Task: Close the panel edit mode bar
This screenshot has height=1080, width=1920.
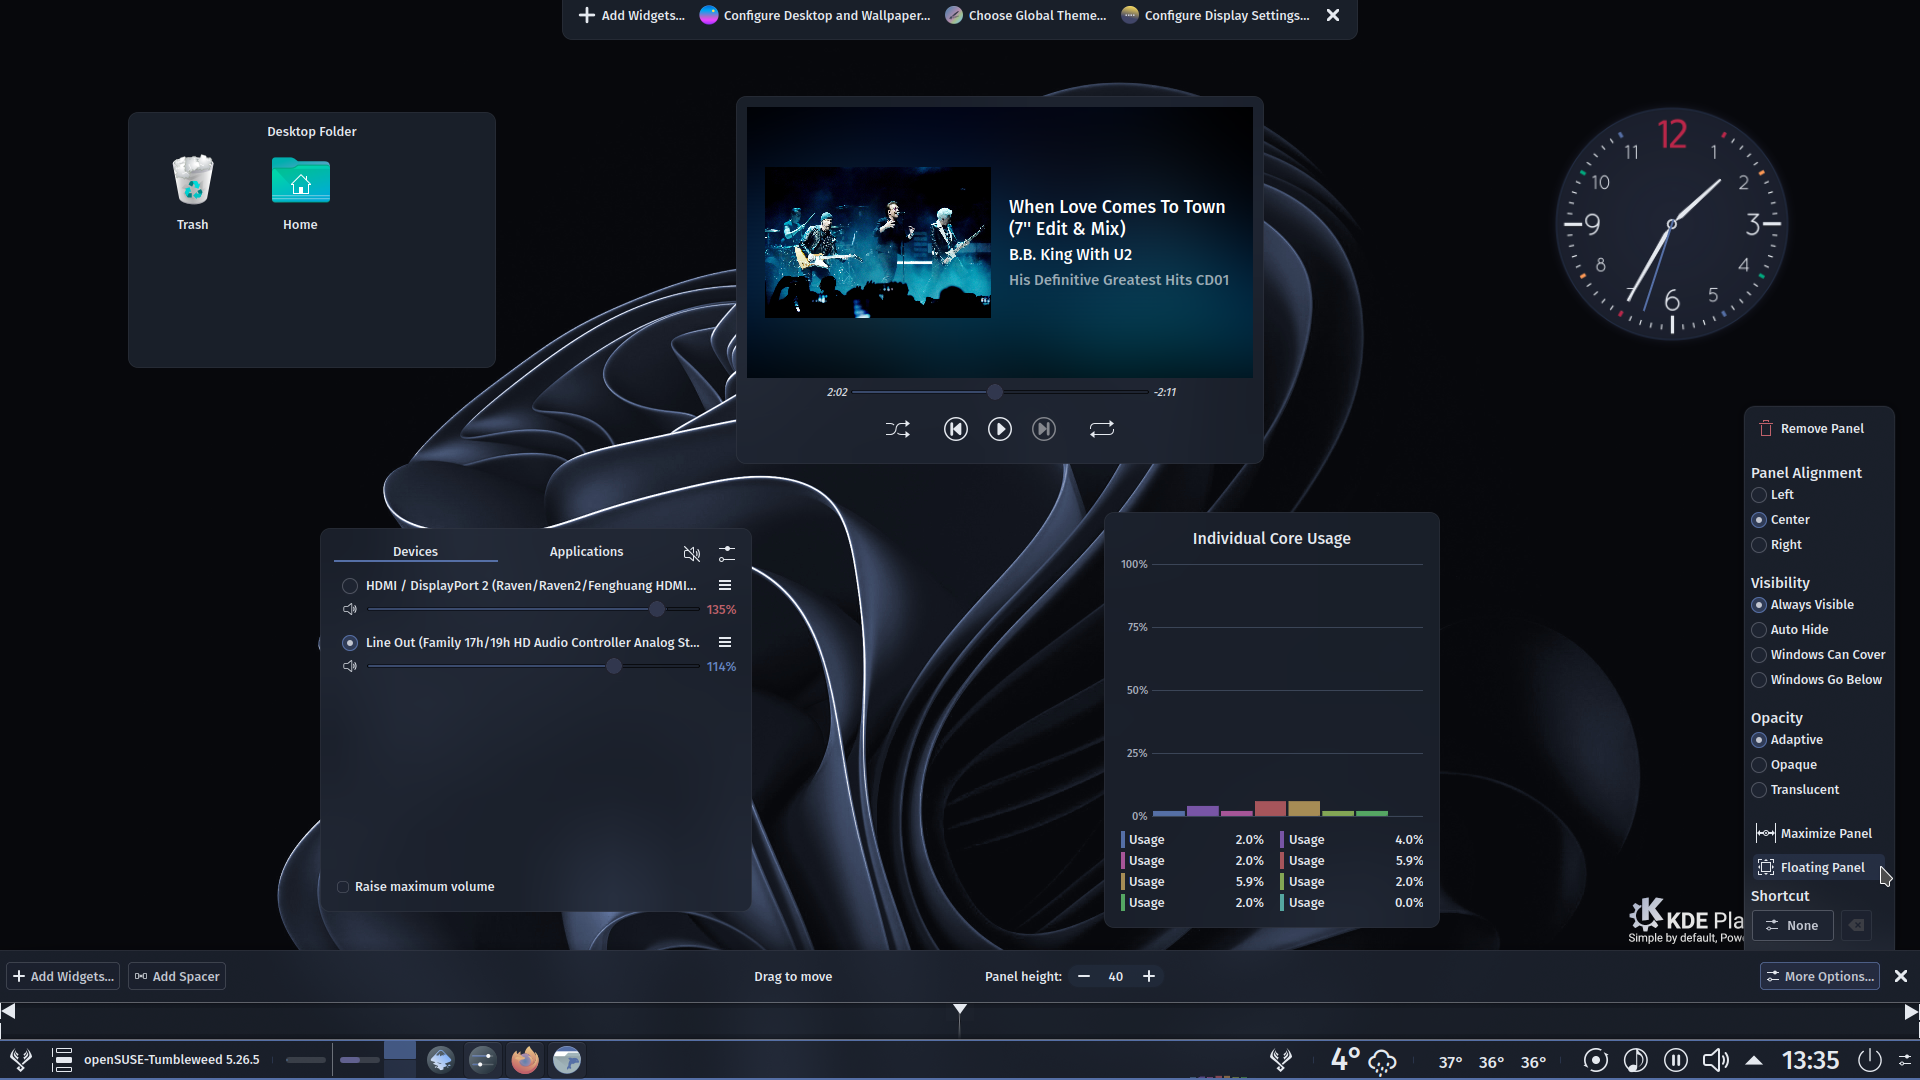Action: pos(1901,976)
